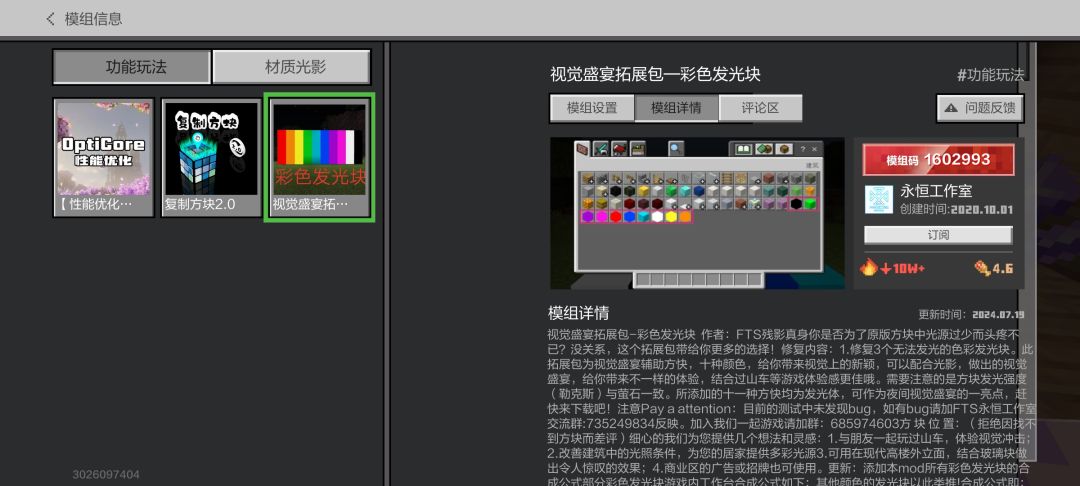Viewport: 1080px width, 486px height.
Task: Click the recipe book icon in preview
Action: coord(743,149)
